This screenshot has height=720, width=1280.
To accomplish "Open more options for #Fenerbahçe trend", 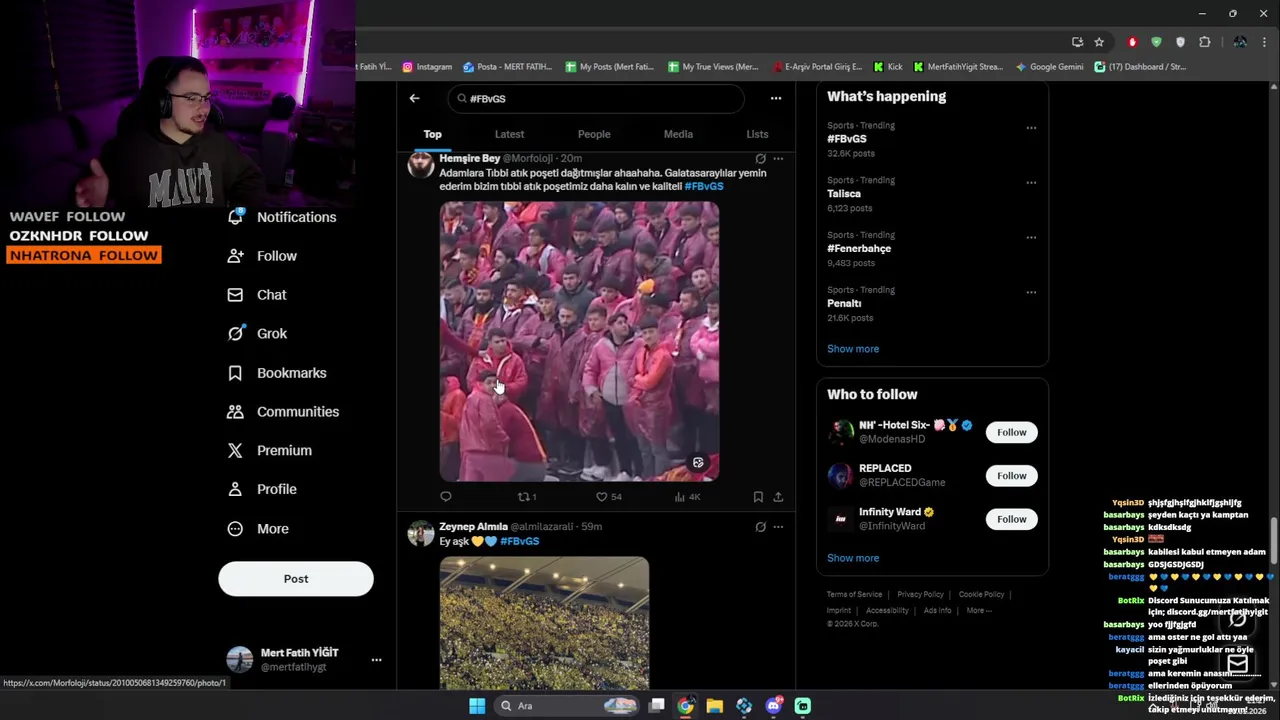I will (1031, 238).
